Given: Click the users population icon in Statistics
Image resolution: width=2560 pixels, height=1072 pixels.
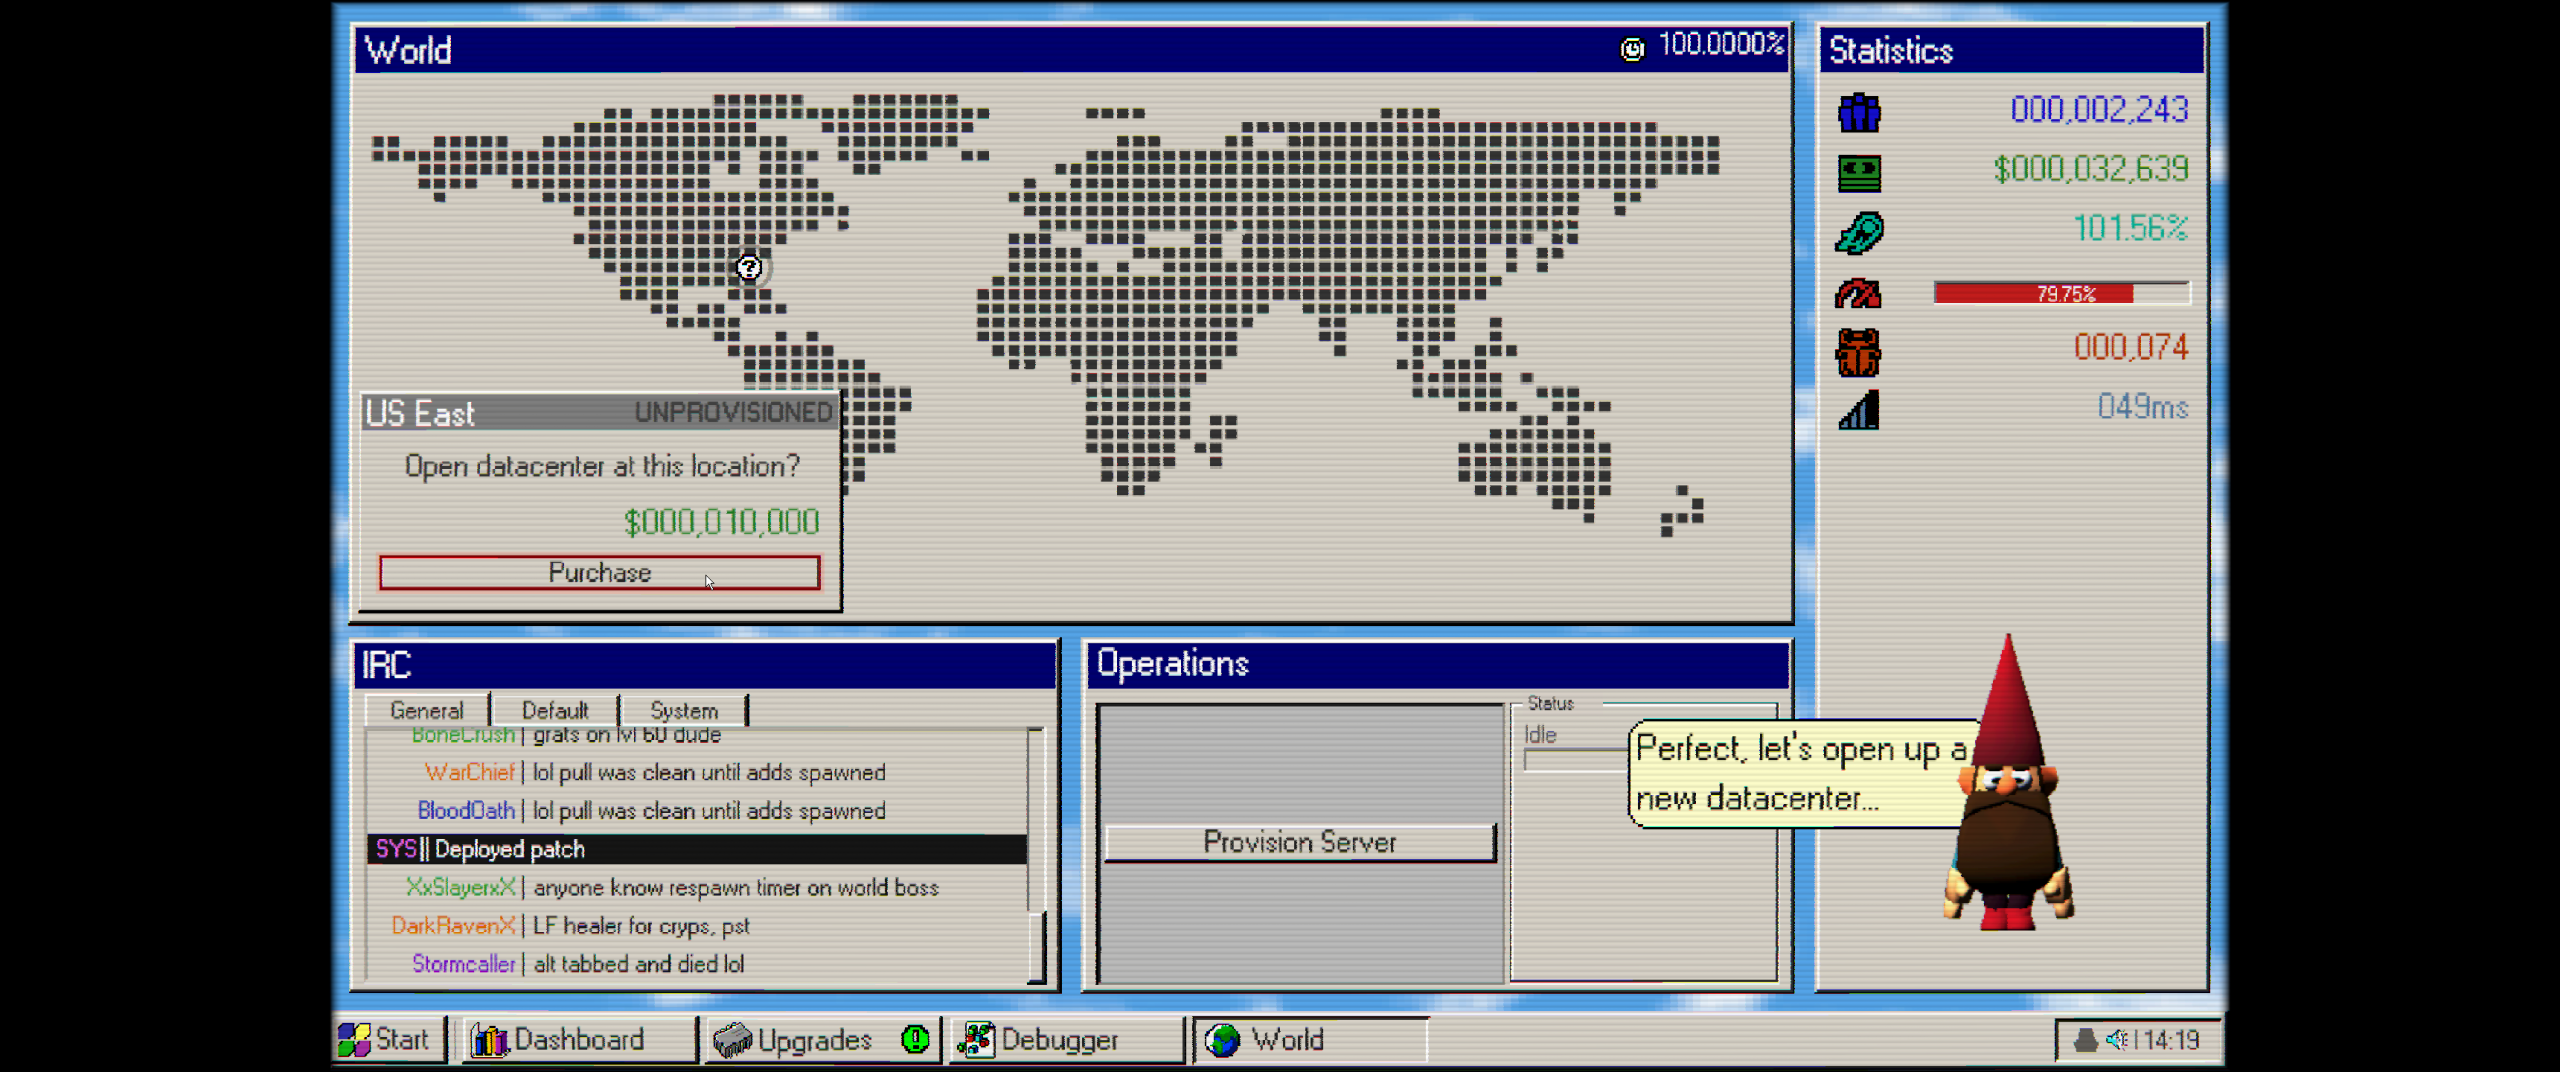Looking at the screenshot, I should tap(1859, 111).
